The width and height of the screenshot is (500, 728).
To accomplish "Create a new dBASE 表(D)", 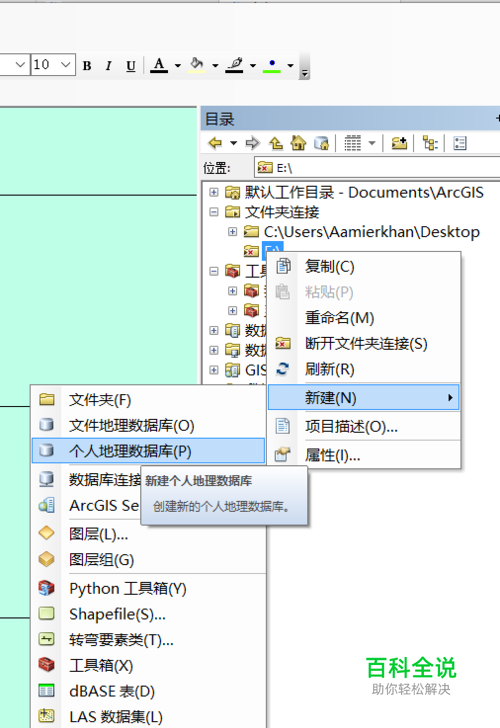I will [x=149, y=691].
